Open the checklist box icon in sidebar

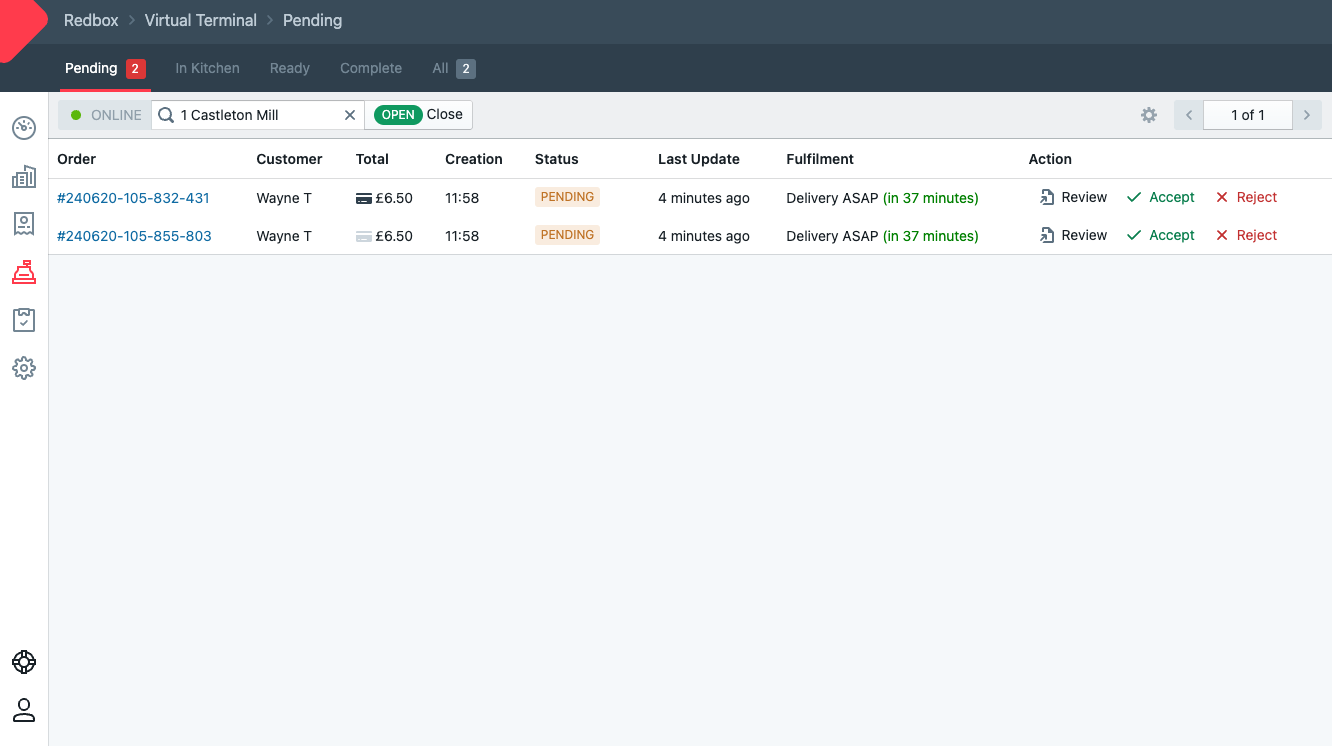[x=23, y=319]
